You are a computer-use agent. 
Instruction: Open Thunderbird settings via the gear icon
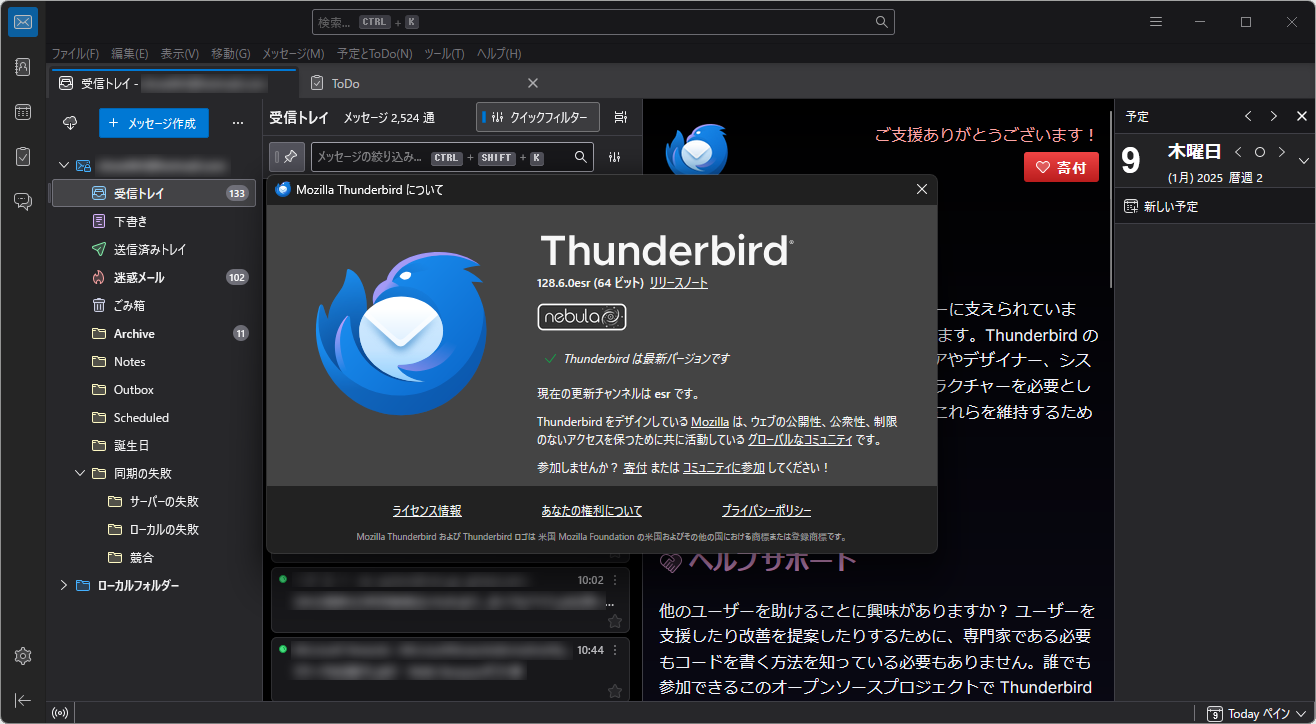[x=22, y=656]
